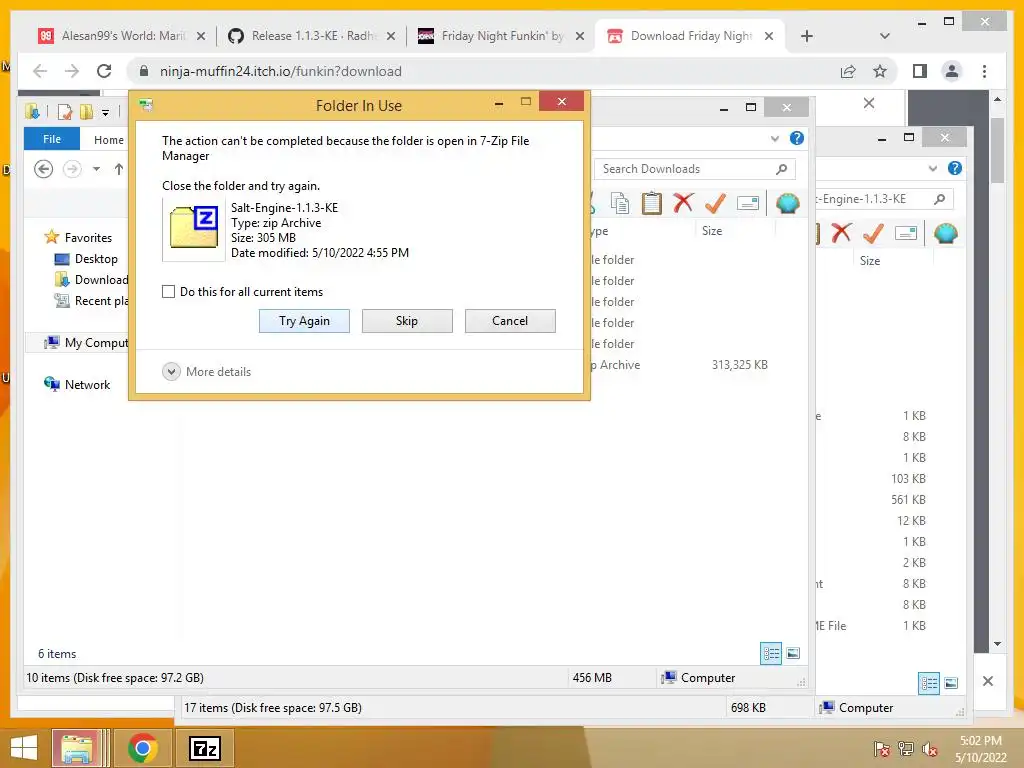Image resolution: width=1024 pixels, height=768 pixels.
Task: Open Customize Quick Access Toolbar dropdown
Action: [x=105, y=112]
